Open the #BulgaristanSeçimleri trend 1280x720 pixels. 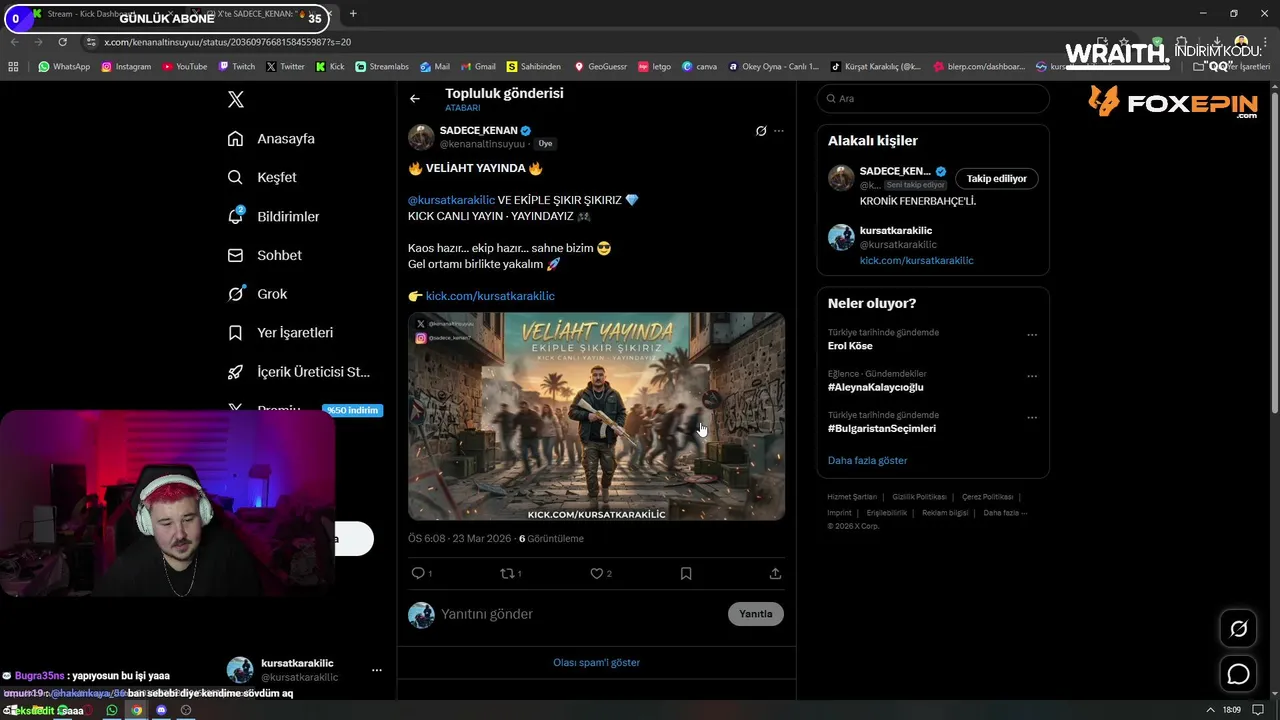(x=882, y=428)
